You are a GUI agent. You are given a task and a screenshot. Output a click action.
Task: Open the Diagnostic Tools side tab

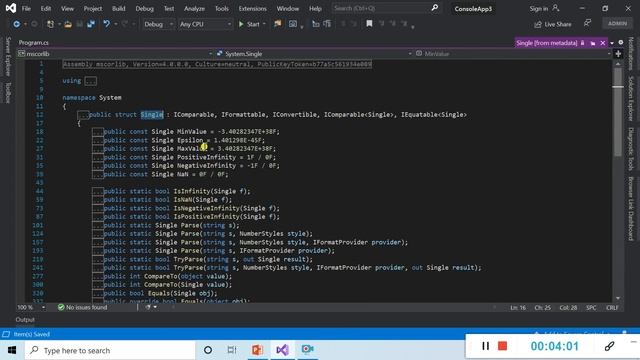click(x=631, y=149)
